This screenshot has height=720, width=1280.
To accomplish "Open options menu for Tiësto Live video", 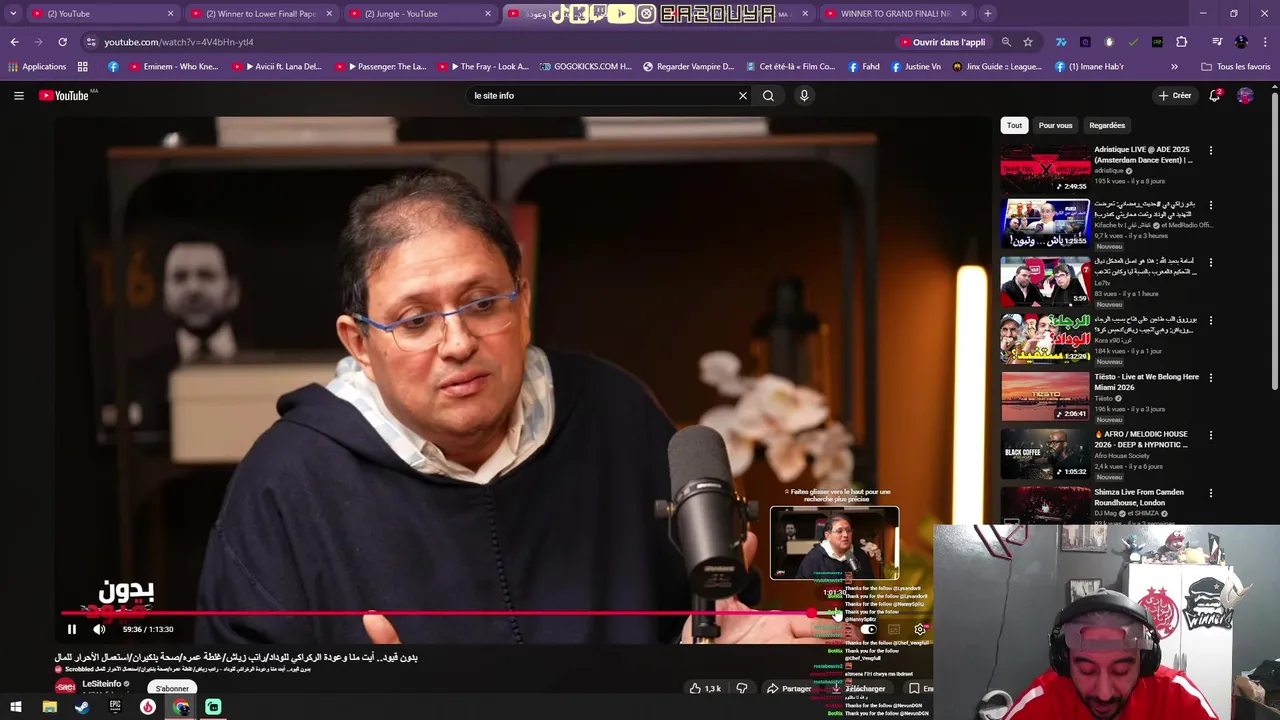I will [1211, 378].
